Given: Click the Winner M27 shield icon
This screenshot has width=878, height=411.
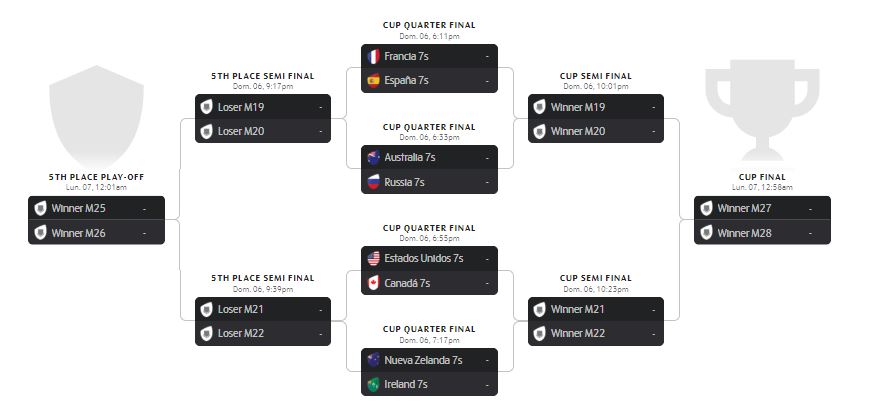Looking at the screenshot, I should coord(707,208).
